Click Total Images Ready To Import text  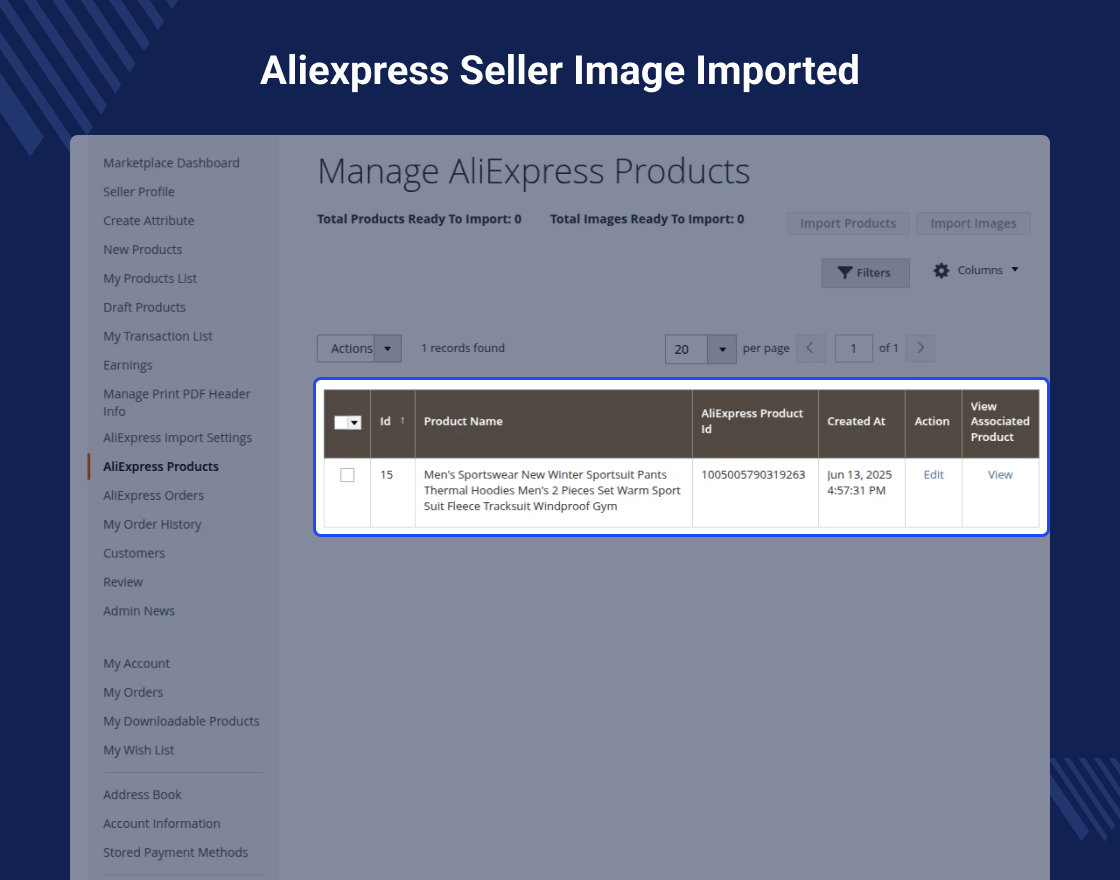(x=647, y=219)
